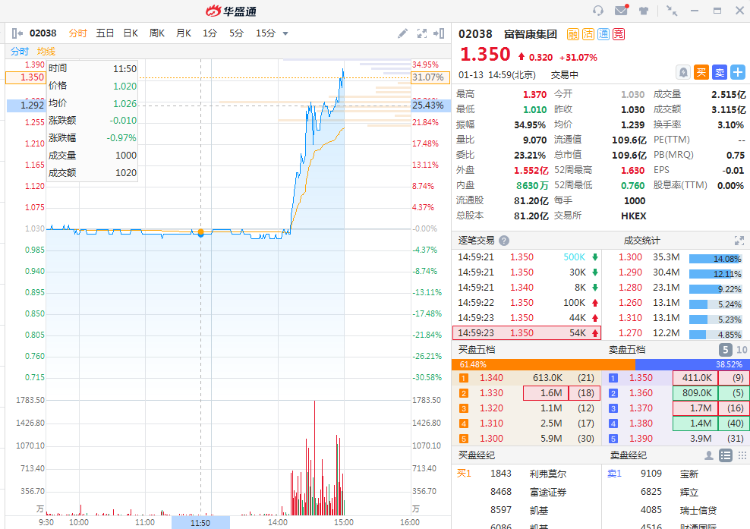Open help for 逐笔交易
The width and height of the screenshot is (750, 529).
(504, 241)
